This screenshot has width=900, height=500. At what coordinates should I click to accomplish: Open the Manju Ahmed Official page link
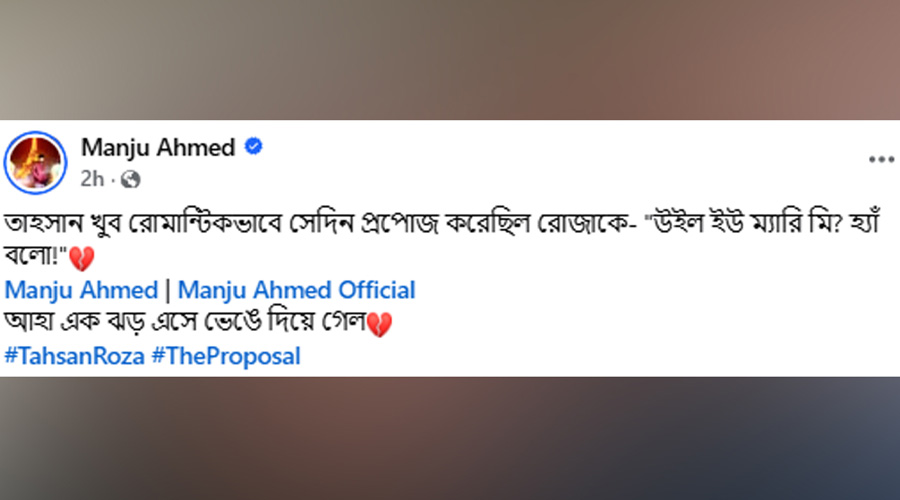tap(296, 291)
